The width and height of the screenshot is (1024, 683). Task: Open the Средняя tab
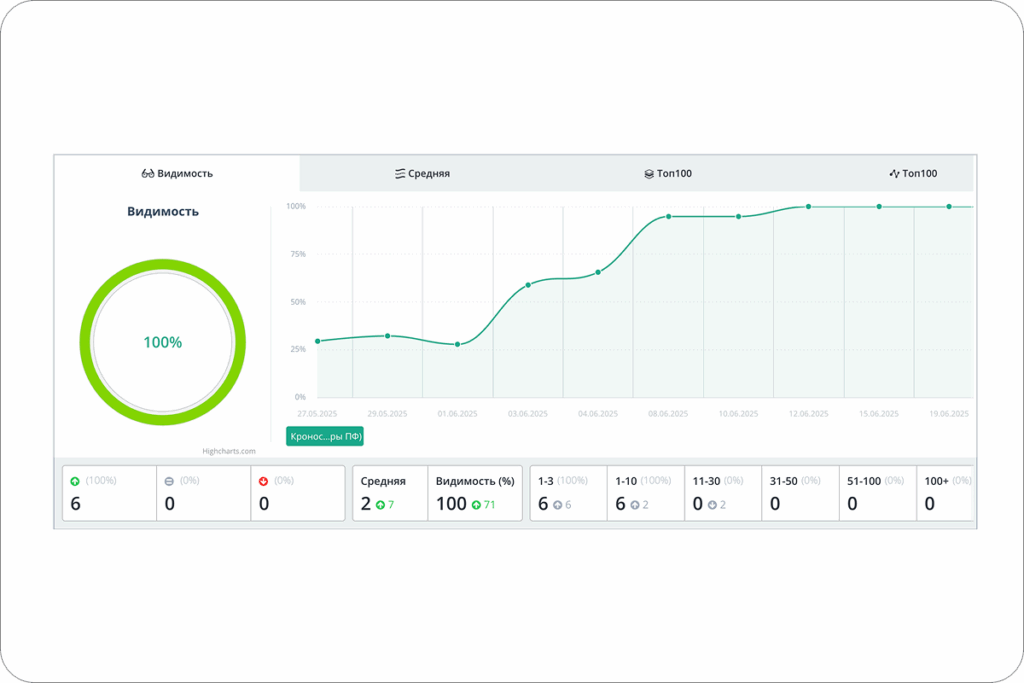[x=423, y=174]
